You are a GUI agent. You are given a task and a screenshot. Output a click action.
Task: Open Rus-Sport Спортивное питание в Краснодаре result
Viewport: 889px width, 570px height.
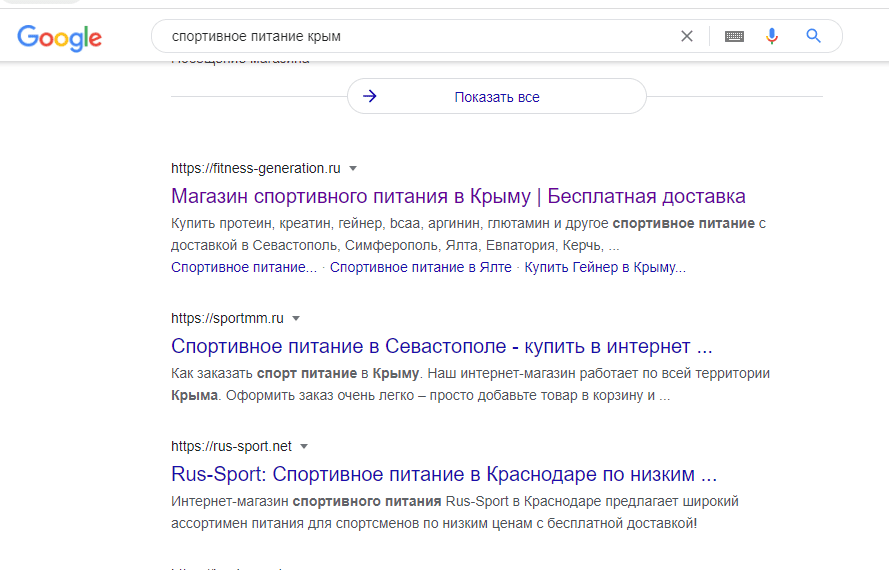point(444,474)
